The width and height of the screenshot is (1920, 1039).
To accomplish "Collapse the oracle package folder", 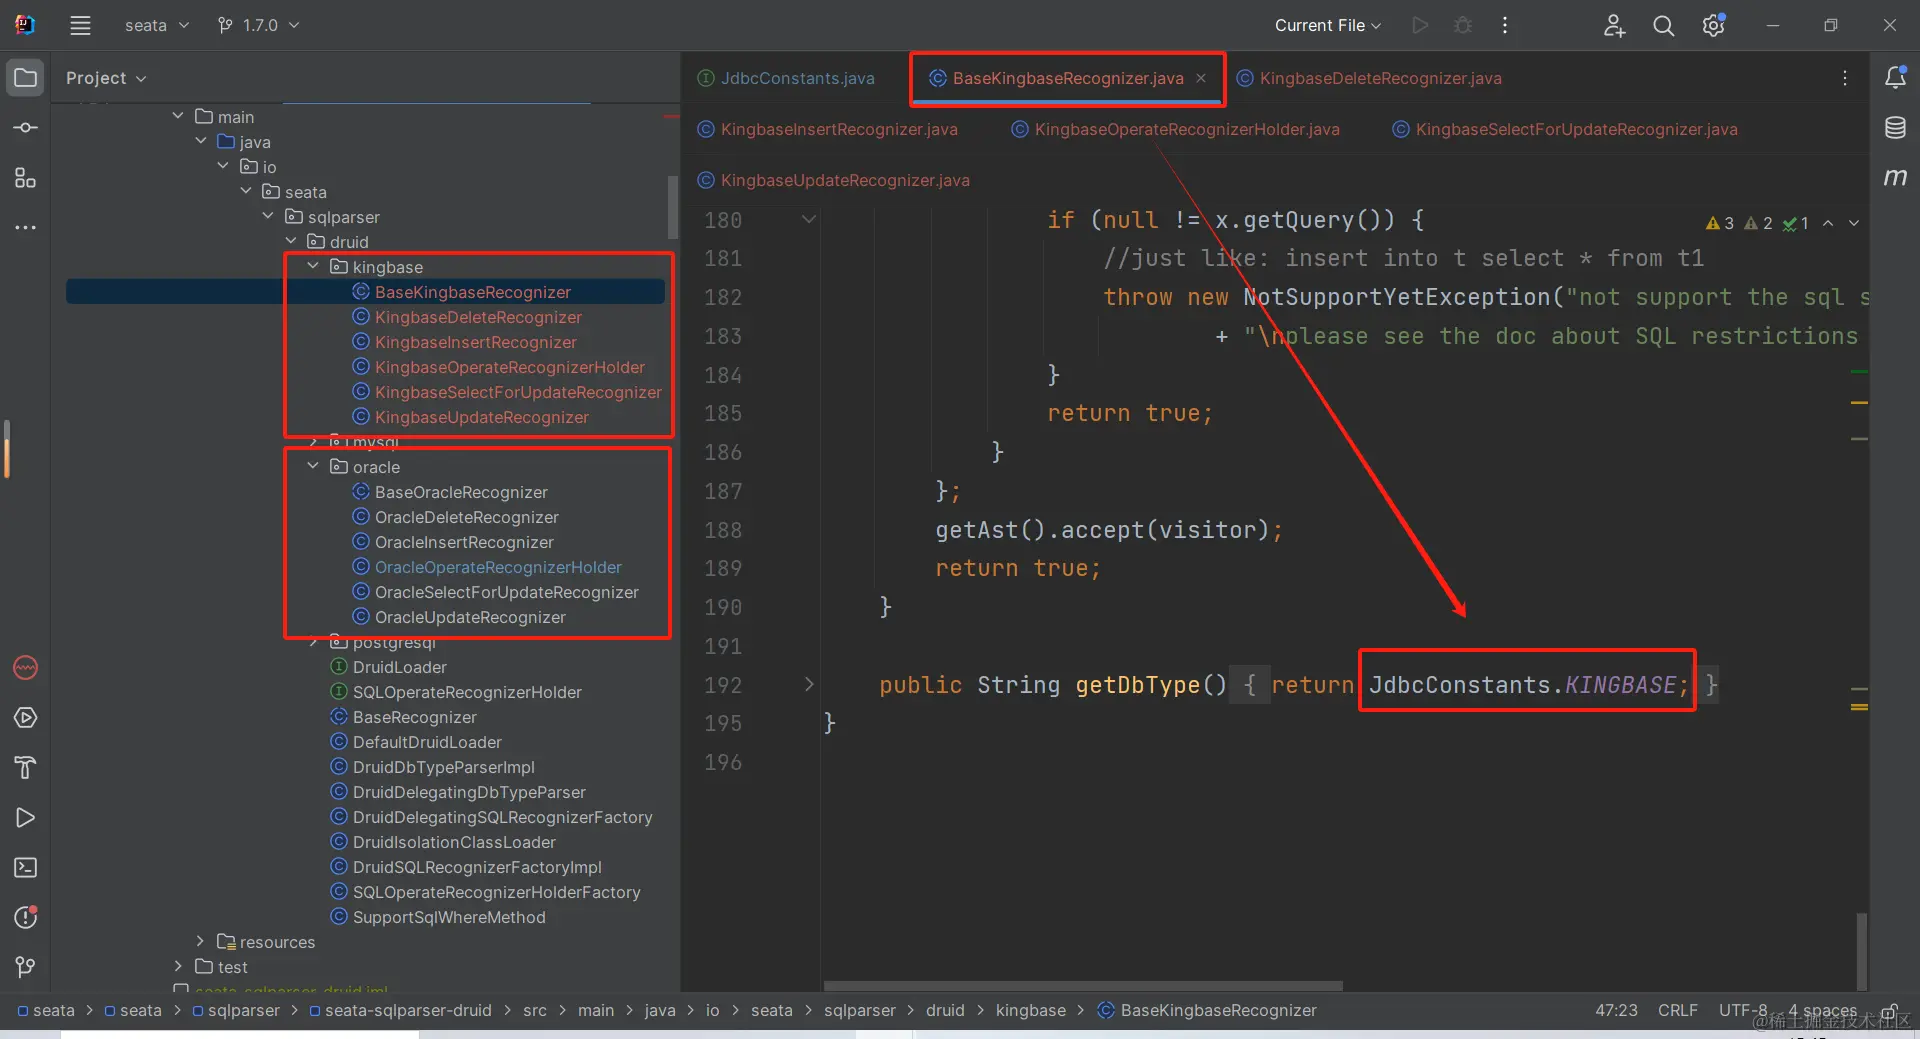I will [313, 467].
